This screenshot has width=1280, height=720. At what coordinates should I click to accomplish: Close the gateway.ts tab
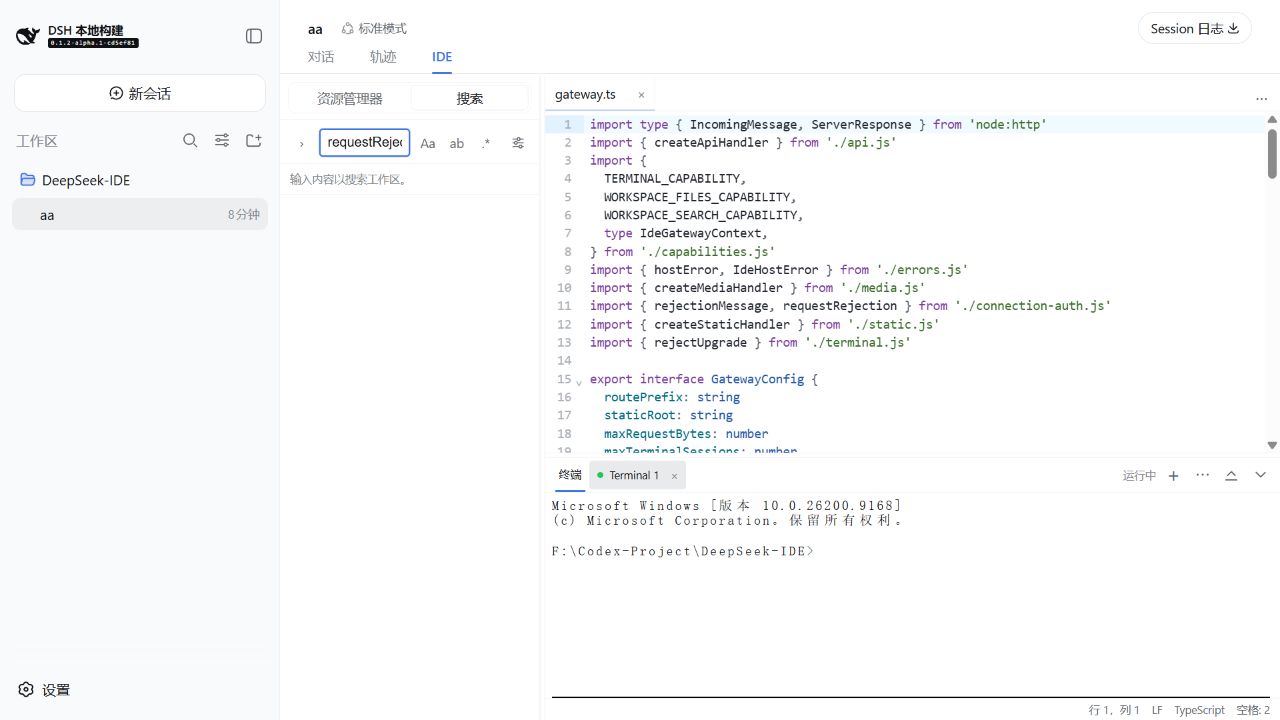(x=641, y=95)
